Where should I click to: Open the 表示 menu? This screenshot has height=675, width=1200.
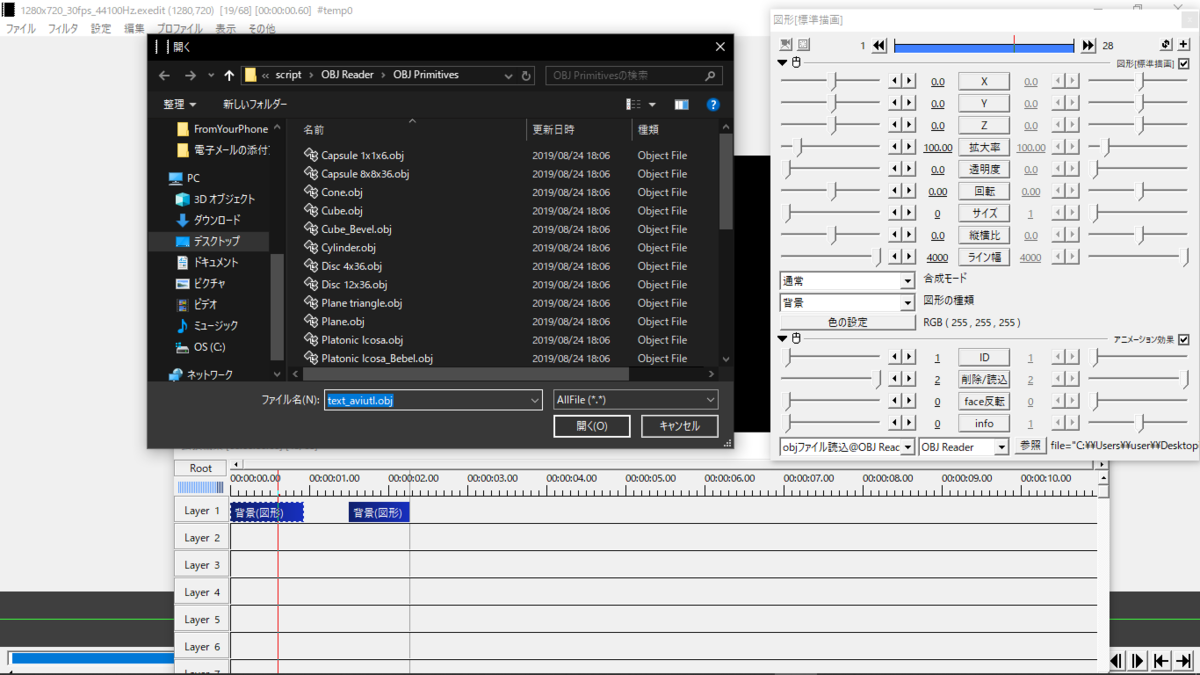click(x=226, y=29)
